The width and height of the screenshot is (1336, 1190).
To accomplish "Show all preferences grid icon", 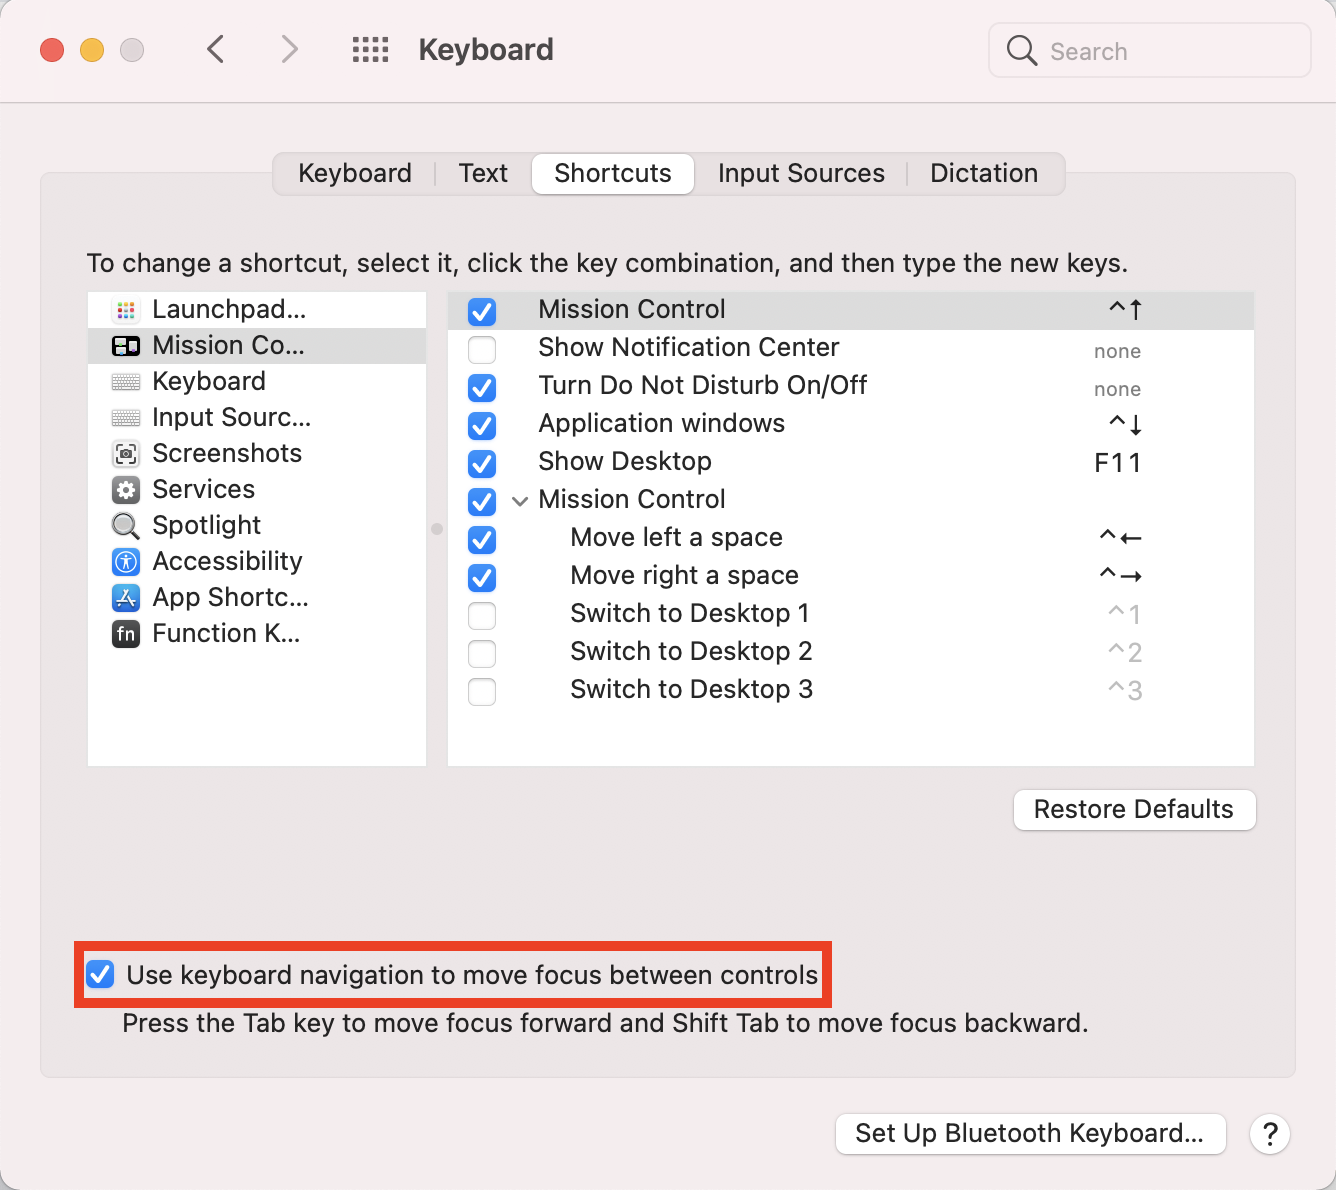I will point(370,50).
